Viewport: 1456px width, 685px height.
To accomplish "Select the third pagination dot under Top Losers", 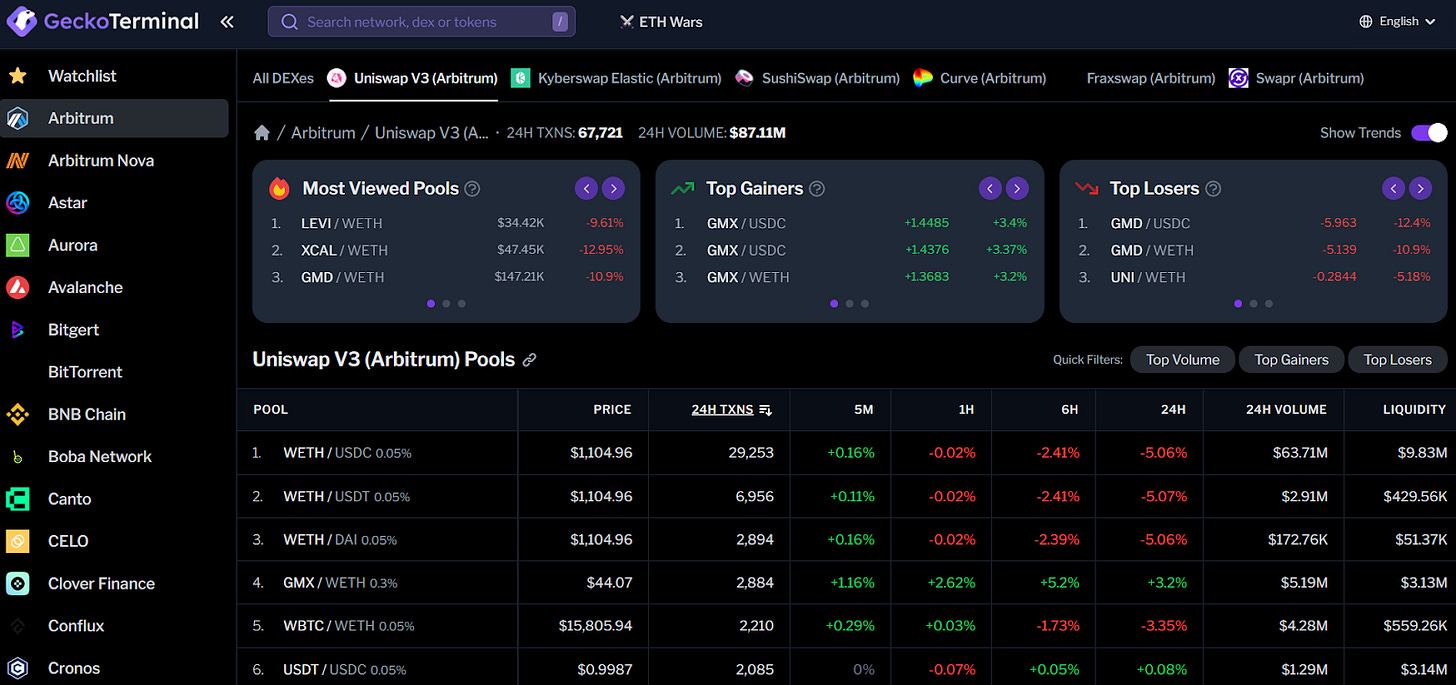I will (1268, 303).
